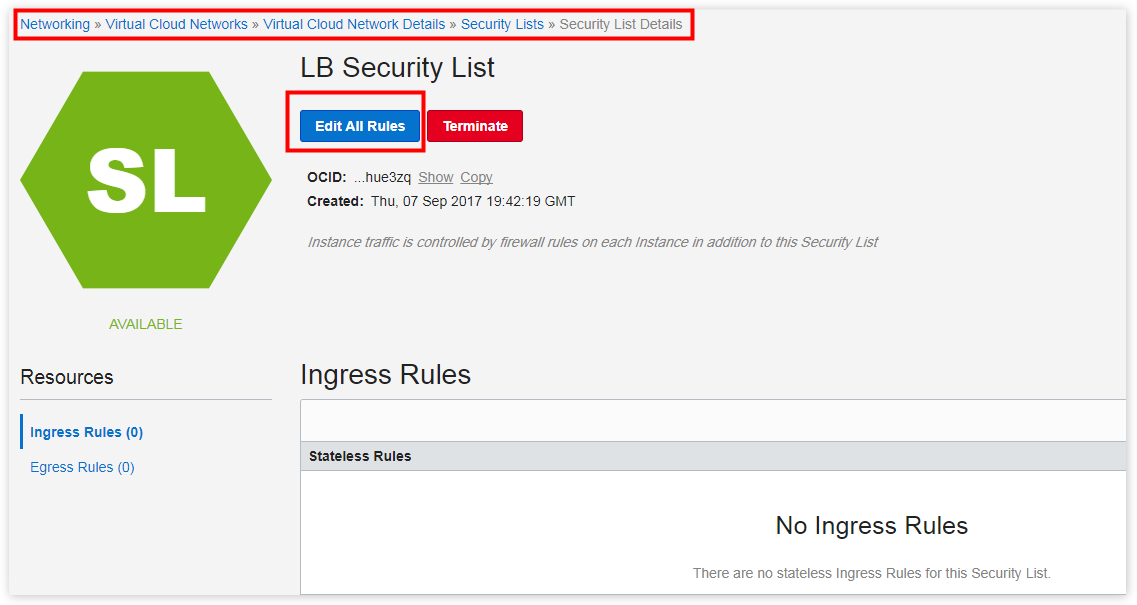Screen dimensions: 1137x605
Task: Click the LB Security List title
Action: pos(396,67)
